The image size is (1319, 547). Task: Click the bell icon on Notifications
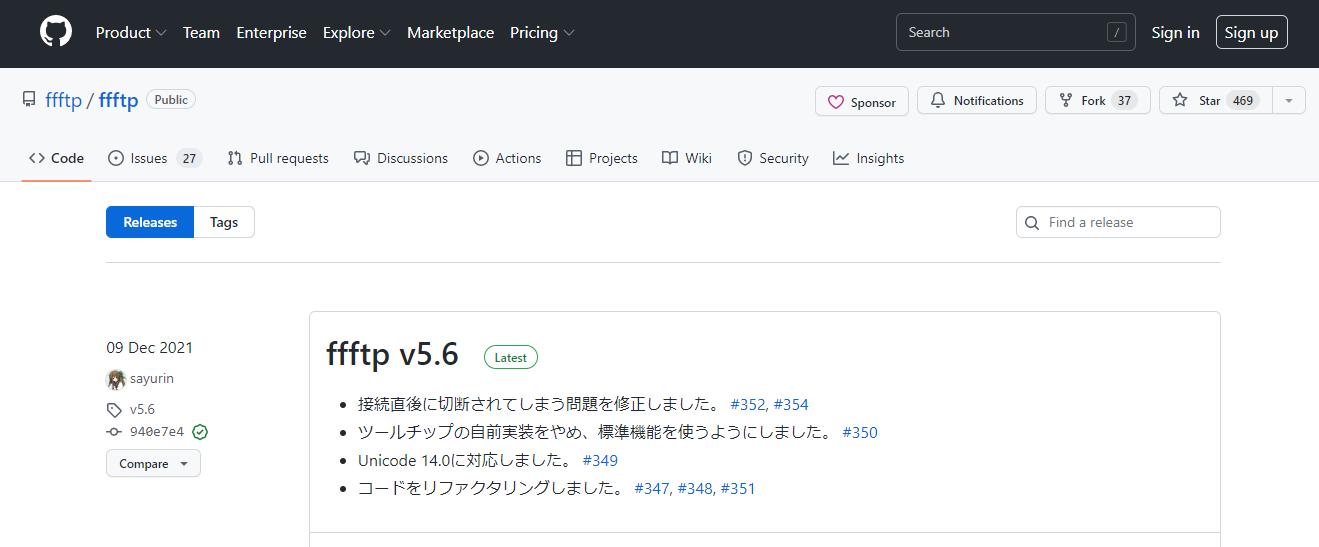coord(938,100)
